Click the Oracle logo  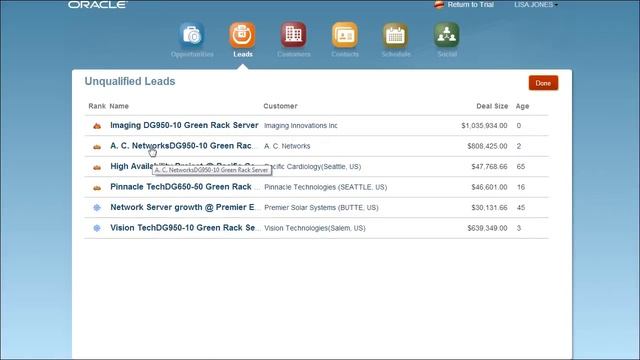[x=98, y=4]
